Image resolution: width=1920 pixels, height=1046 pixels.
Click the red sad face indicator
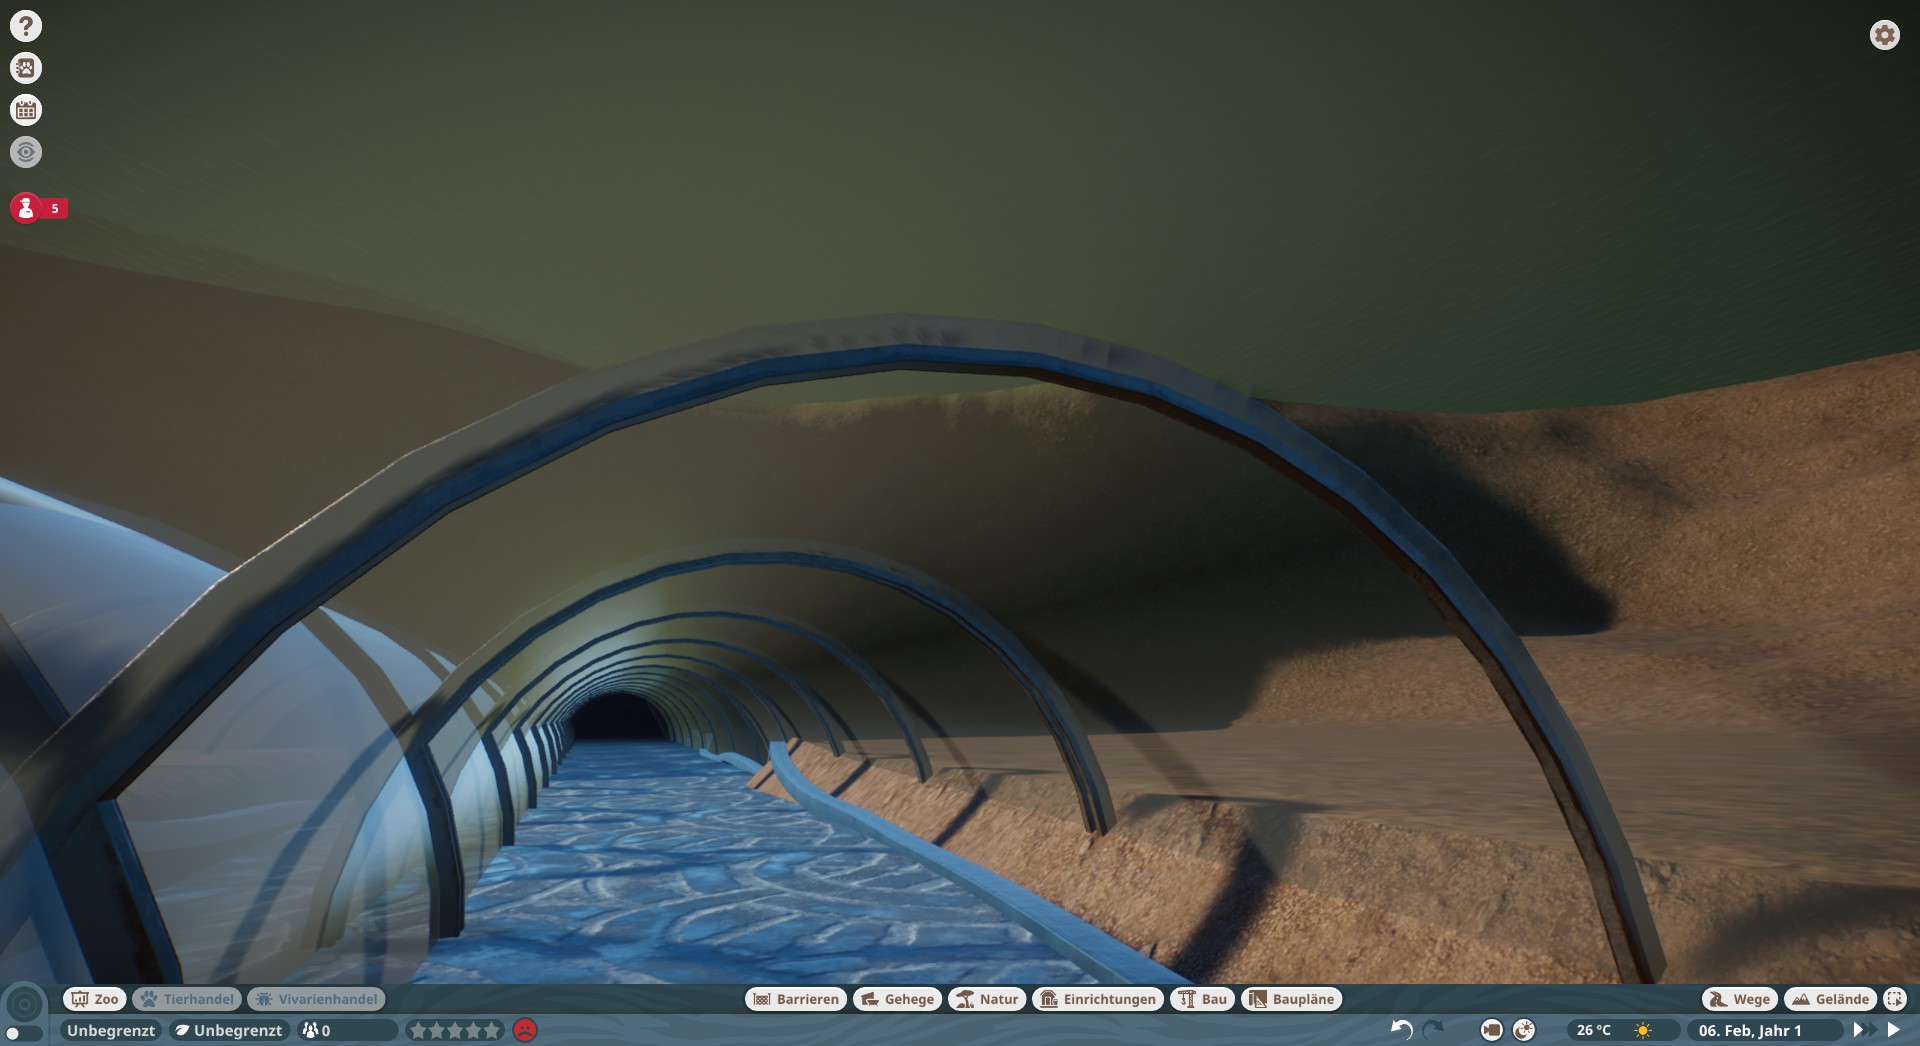click(x=525, y=1030)
